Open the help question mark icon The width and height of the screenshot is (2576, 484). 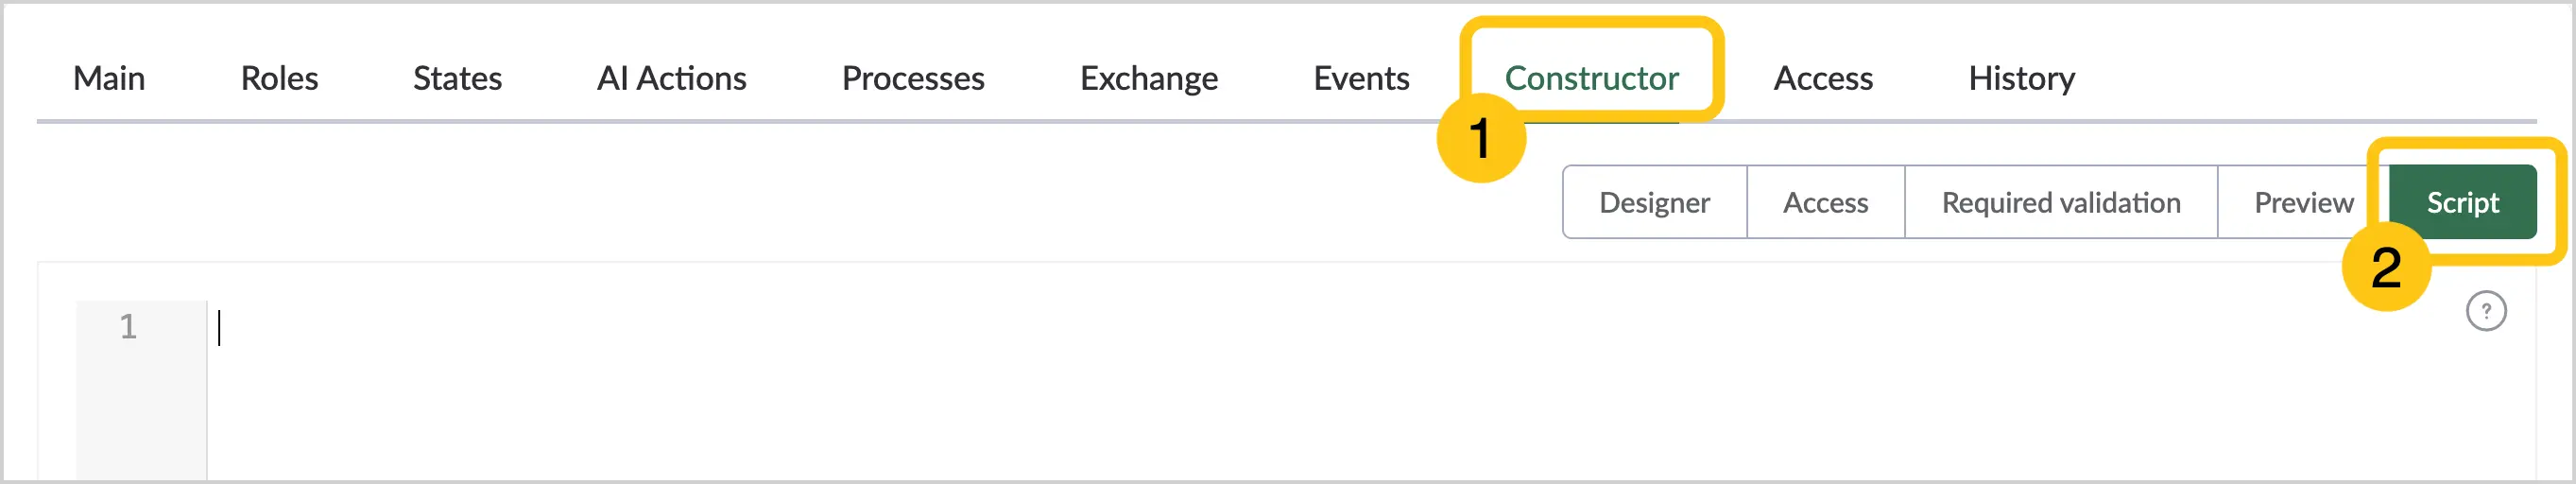[x=2486, y=311]
